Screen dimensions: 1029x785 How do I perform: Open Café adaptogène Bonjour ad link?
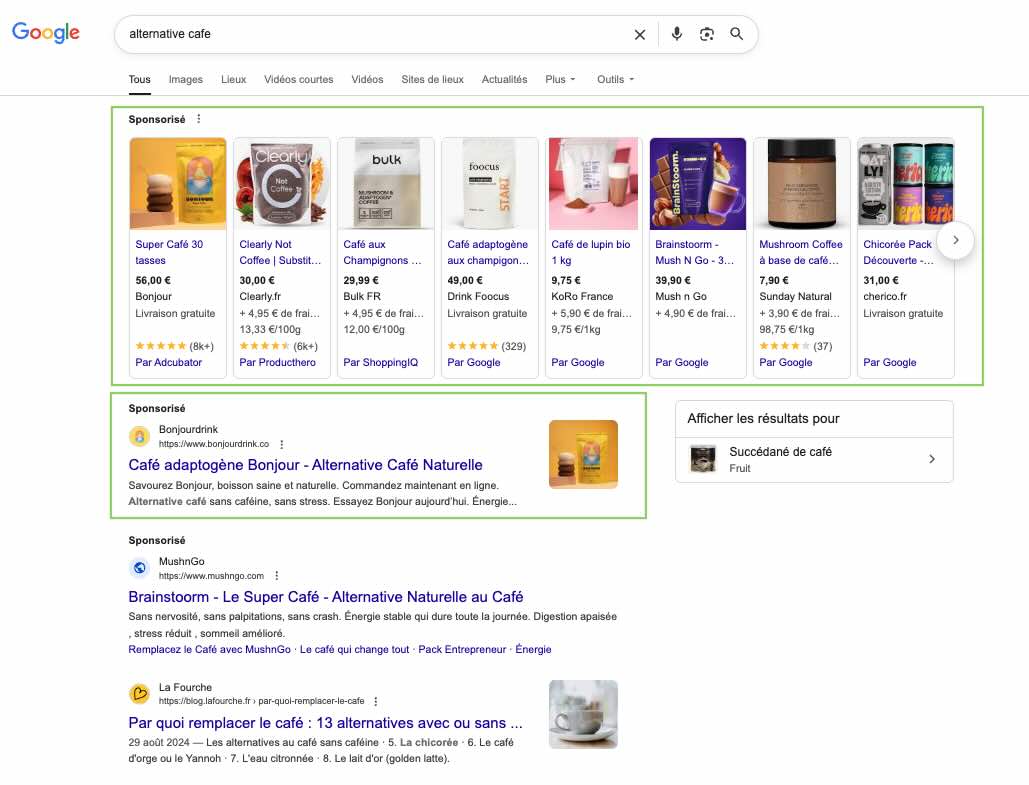pyautogui.click(x=305, y=465)
